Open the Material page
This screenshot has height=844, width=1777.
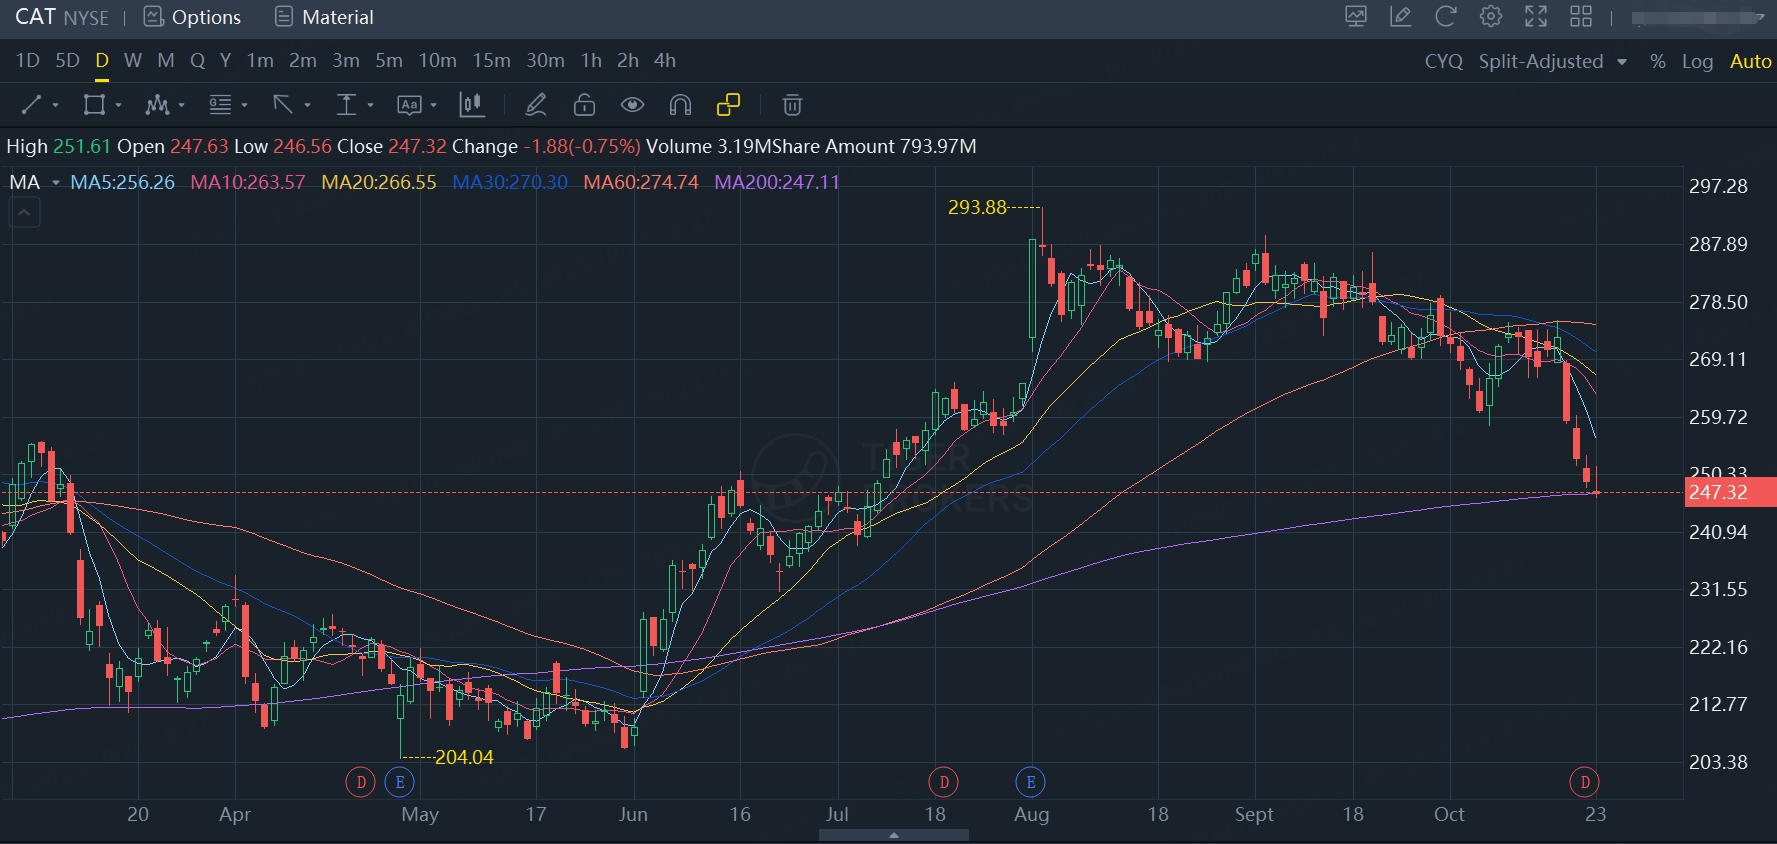(x=324, y=17)
